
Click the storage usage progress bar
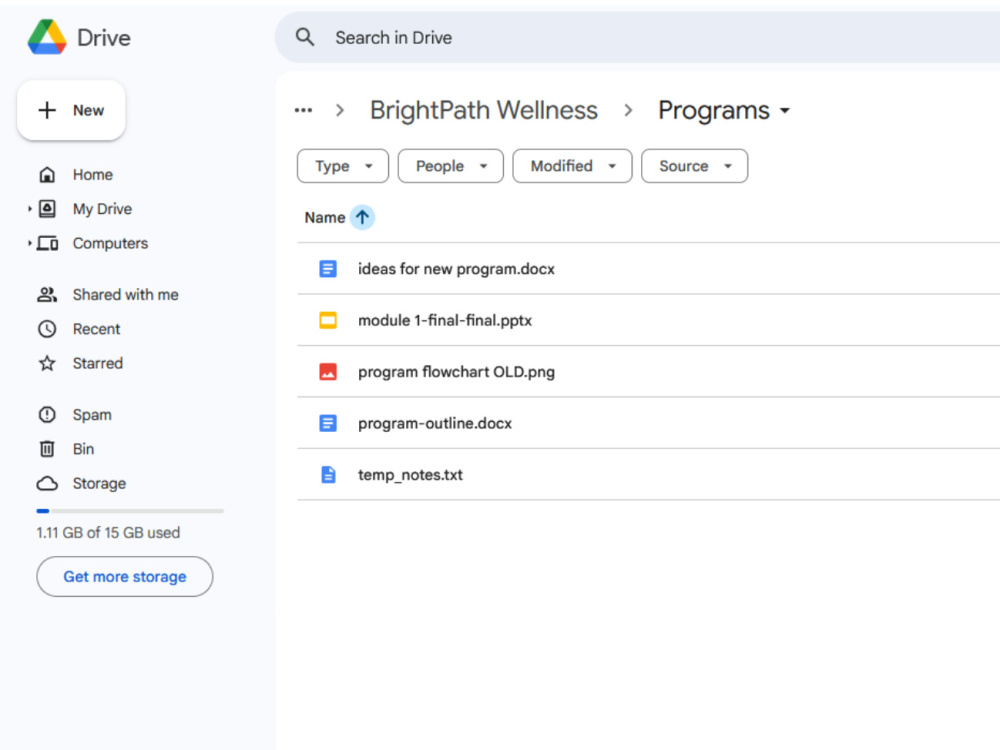point(130,511)
